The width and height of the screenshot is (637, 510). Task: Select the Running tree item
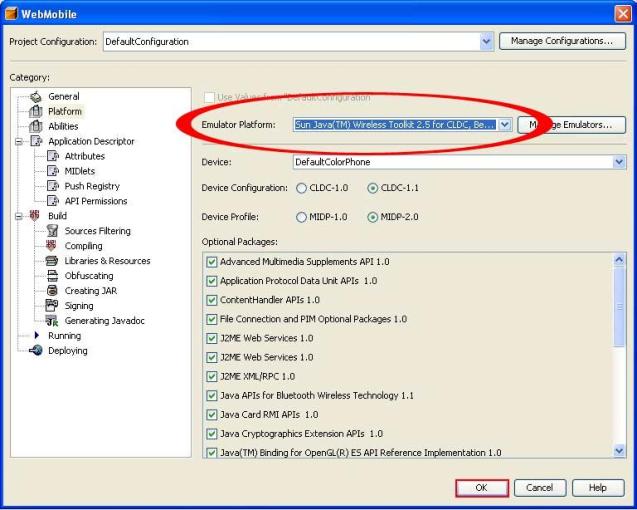click(x=64, y=336)
